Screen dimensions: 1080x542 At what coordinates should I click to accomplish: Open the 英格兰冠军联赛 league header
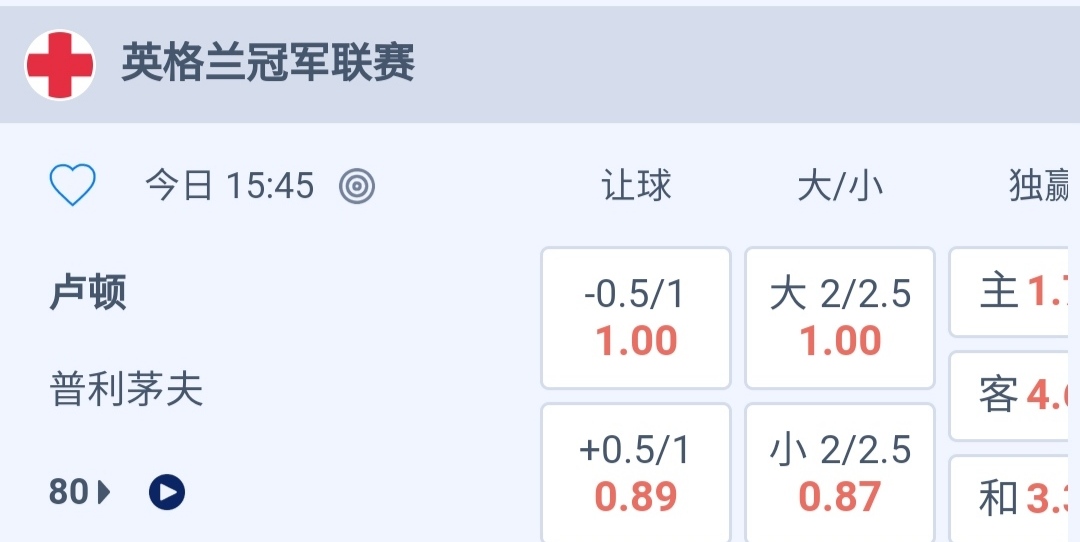pos(268,65)
